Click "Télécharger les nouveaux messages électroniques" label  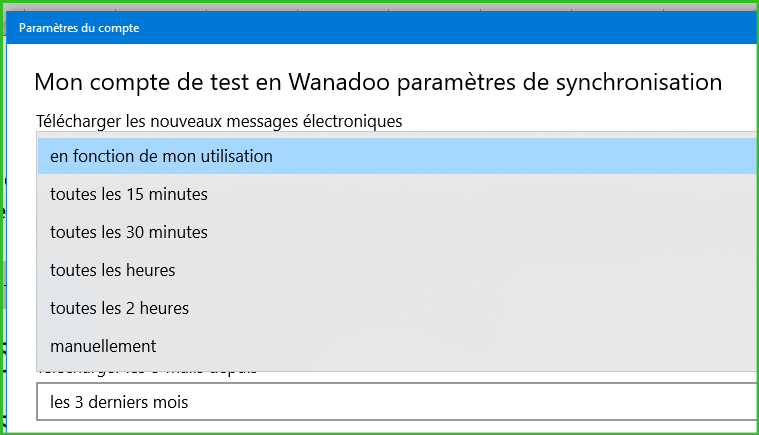coord(219,121)
